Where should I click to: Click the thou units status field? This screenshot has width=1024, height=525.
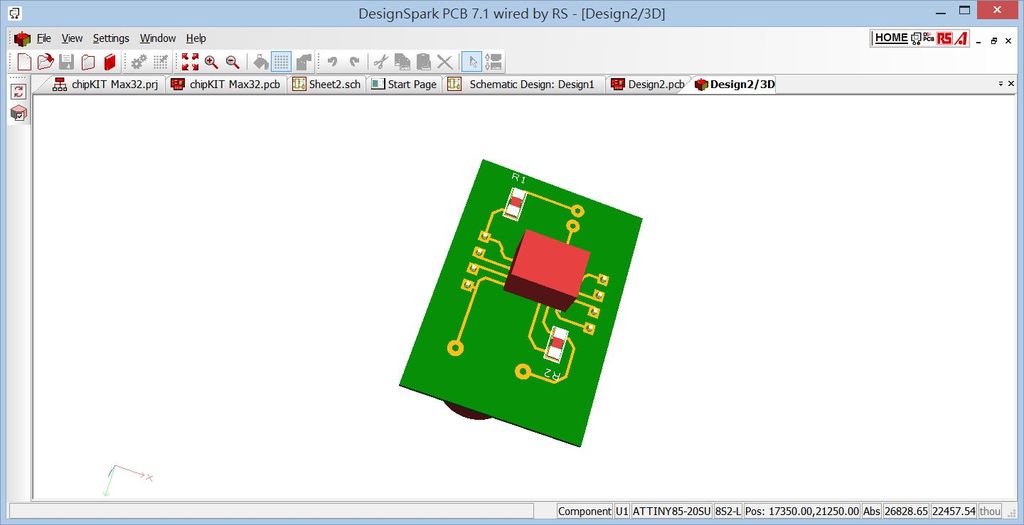990,511
